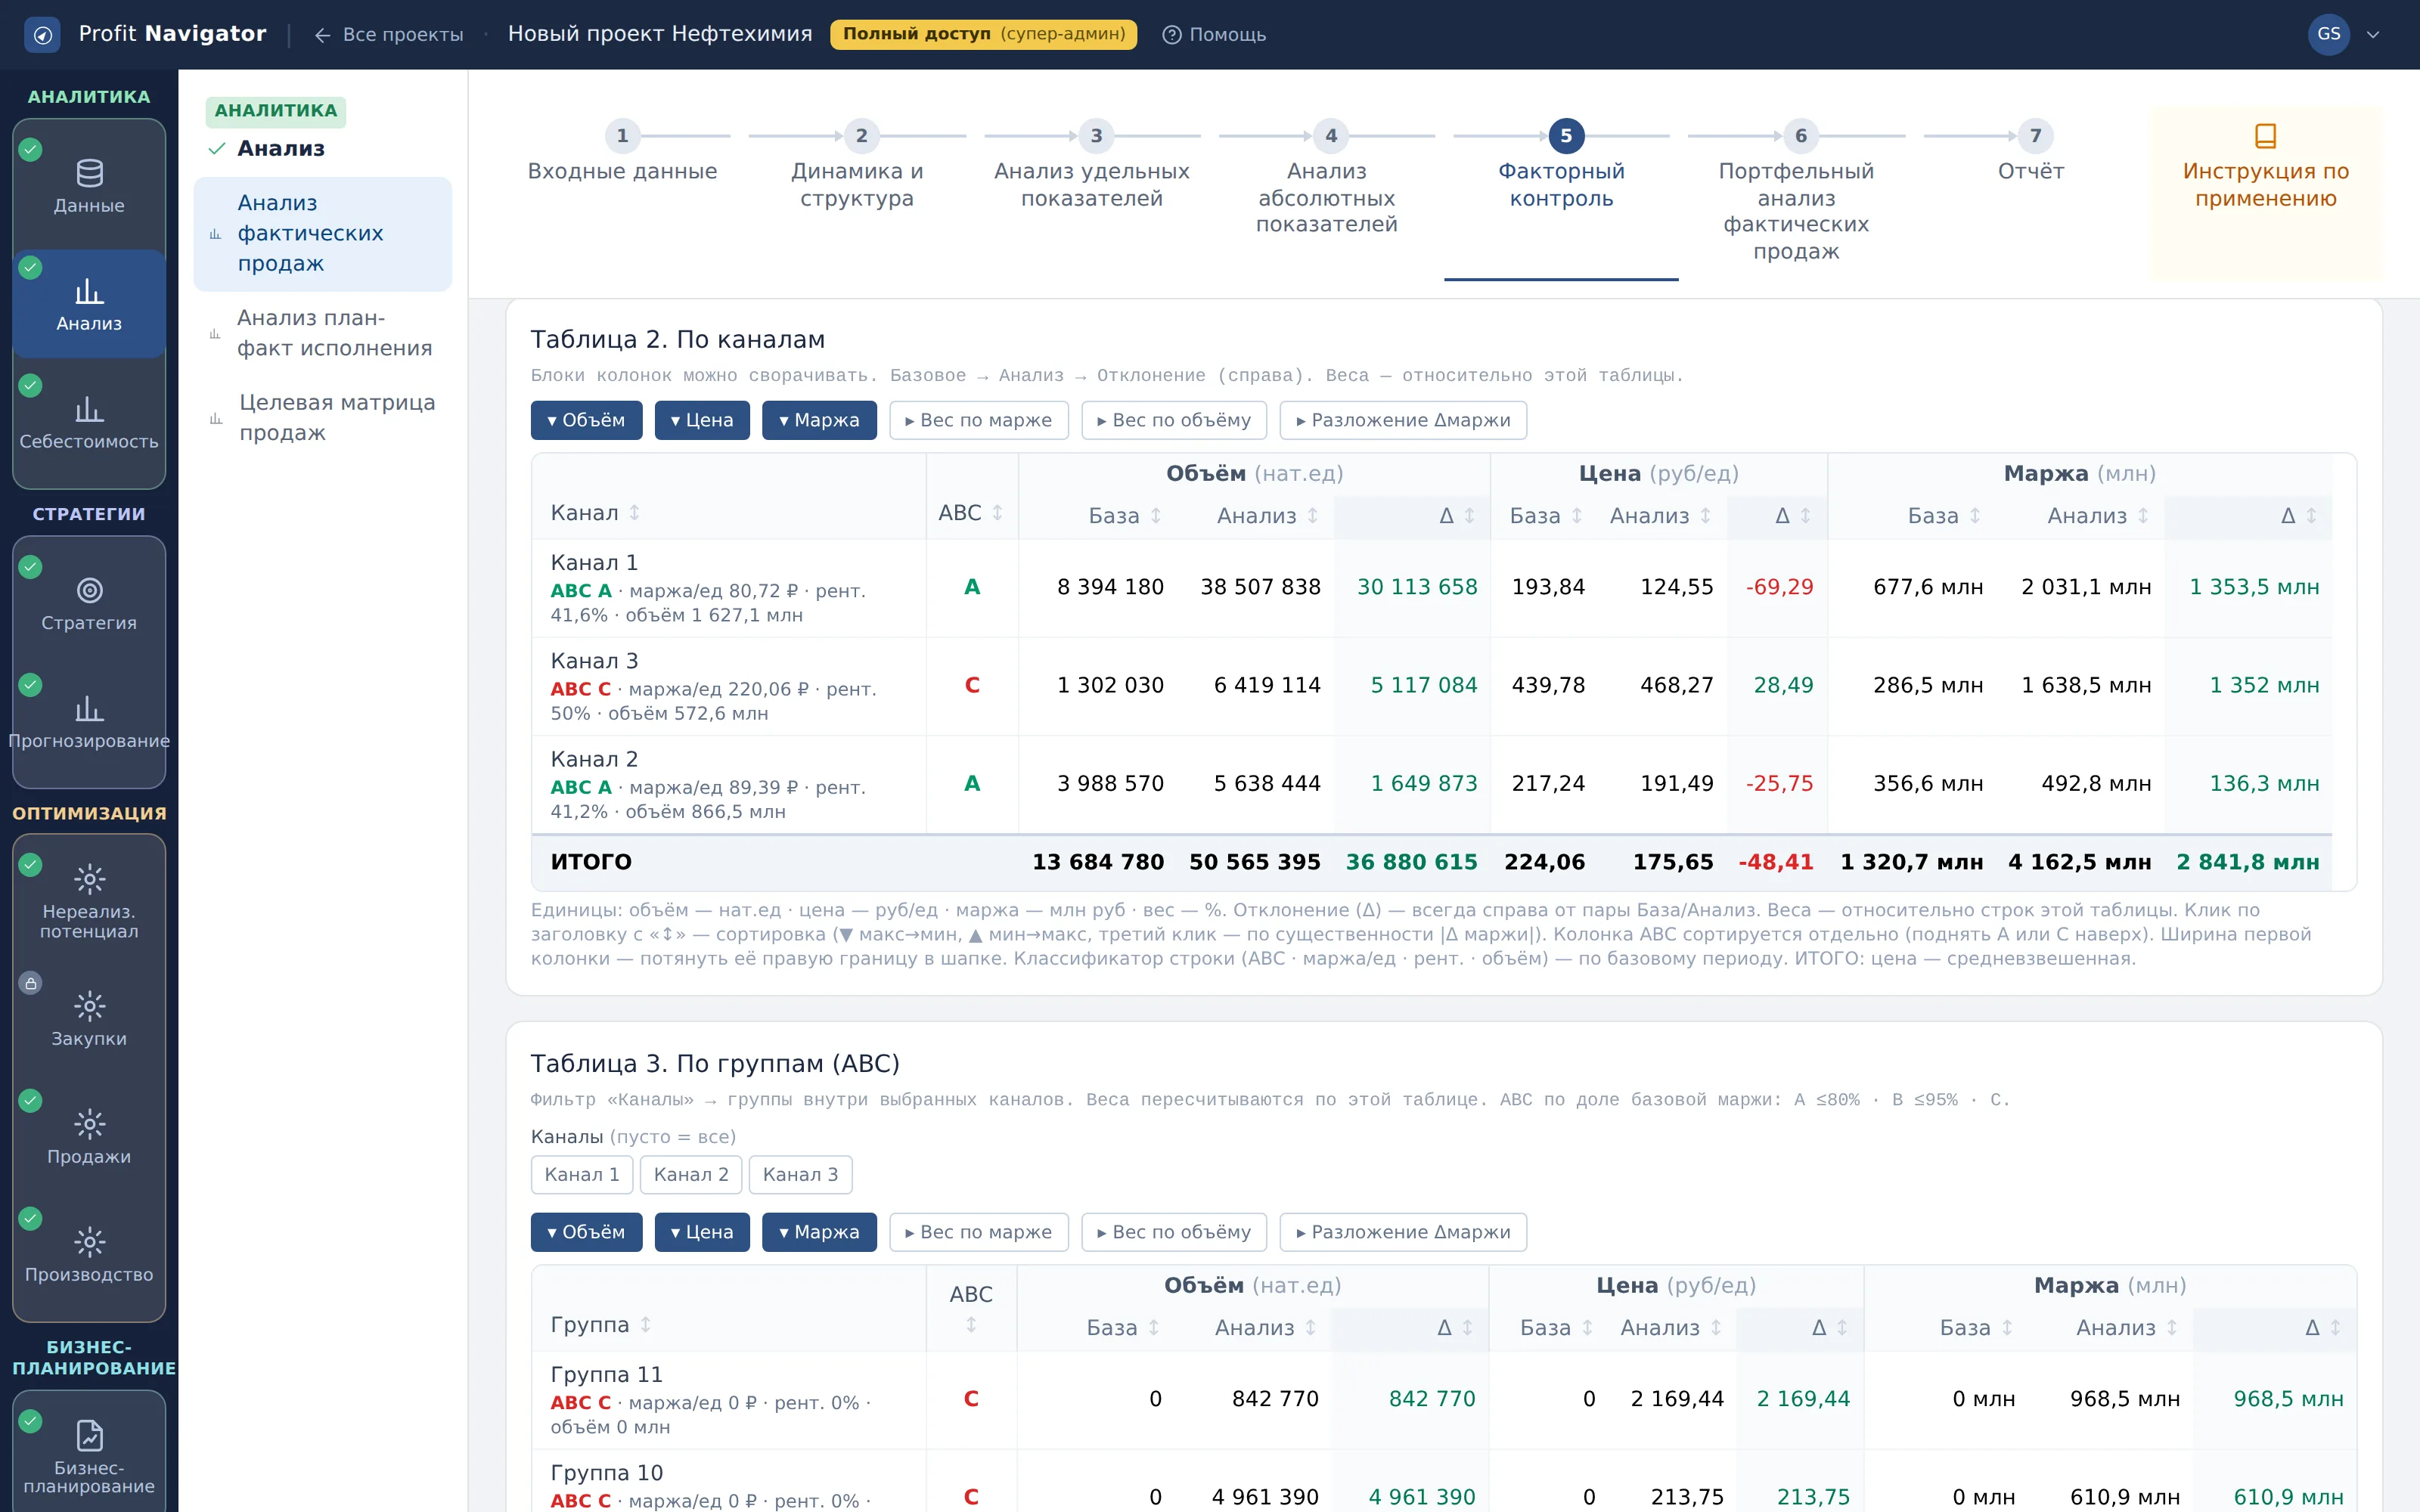Collapse Объём block in Table 2
2420x1512 pixels.
point(586,420)
